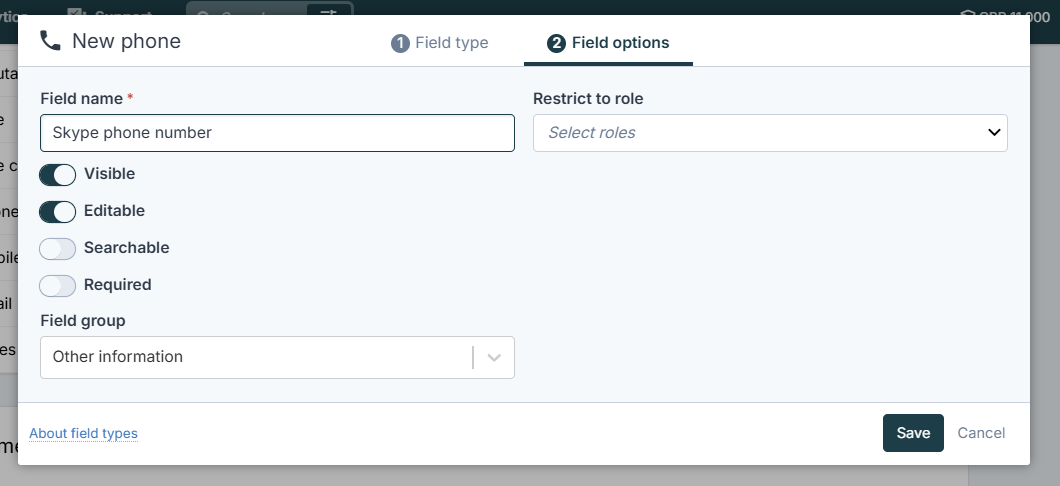1060x486 pixels.
Task: Click the phone icon beside New phone
Action: [50, 41]
